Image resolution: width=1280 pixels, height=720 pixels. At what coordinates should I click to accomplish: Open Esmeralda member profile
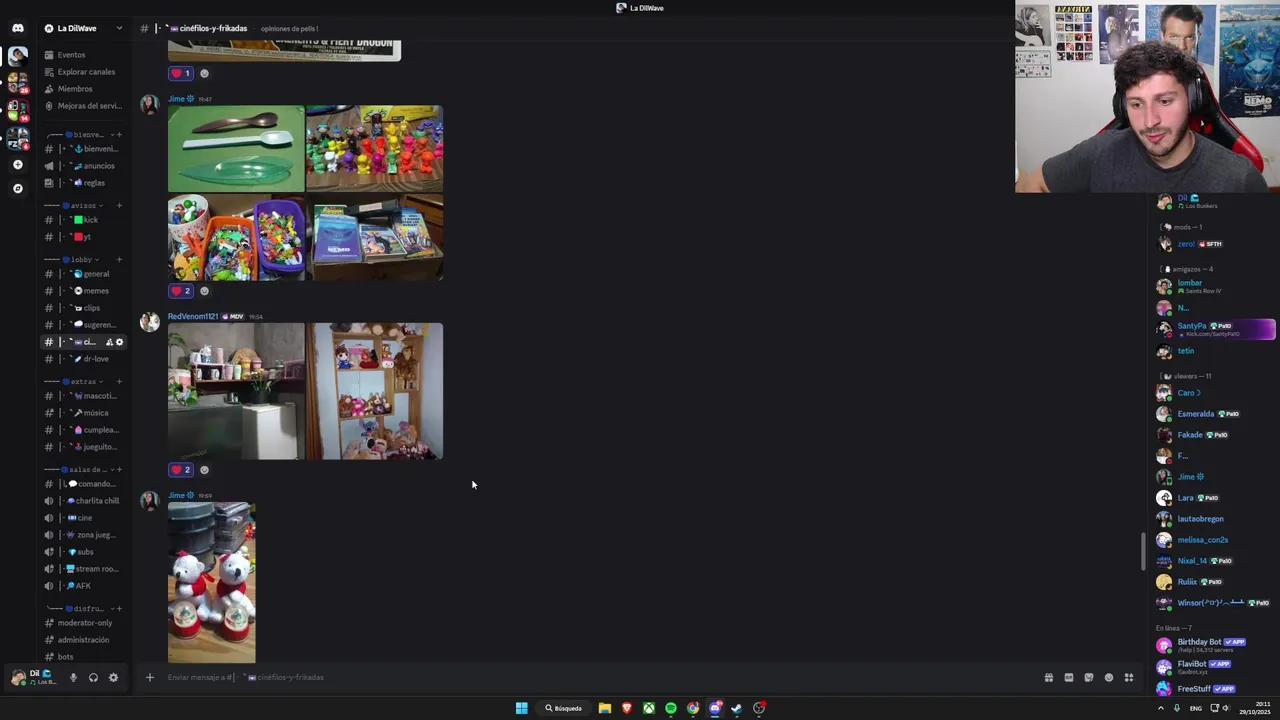pos(1215,414)
